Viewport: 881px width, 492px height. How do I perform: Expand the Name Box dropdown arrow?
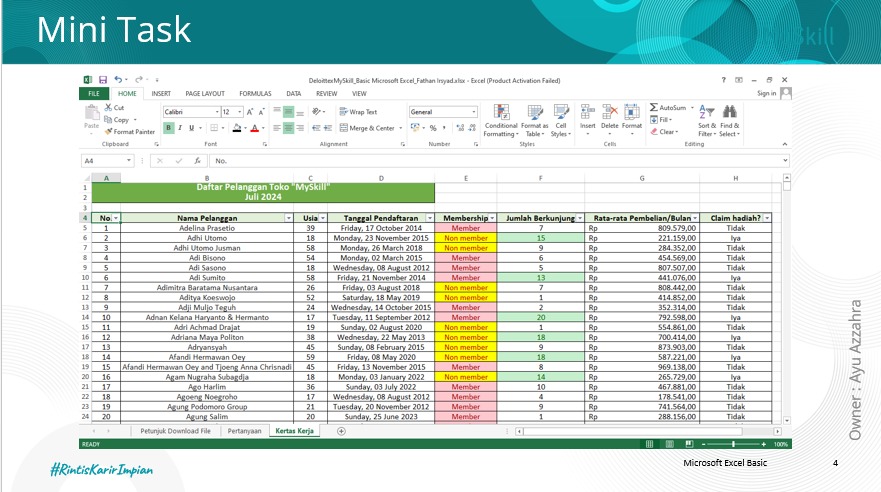point(129,161)
